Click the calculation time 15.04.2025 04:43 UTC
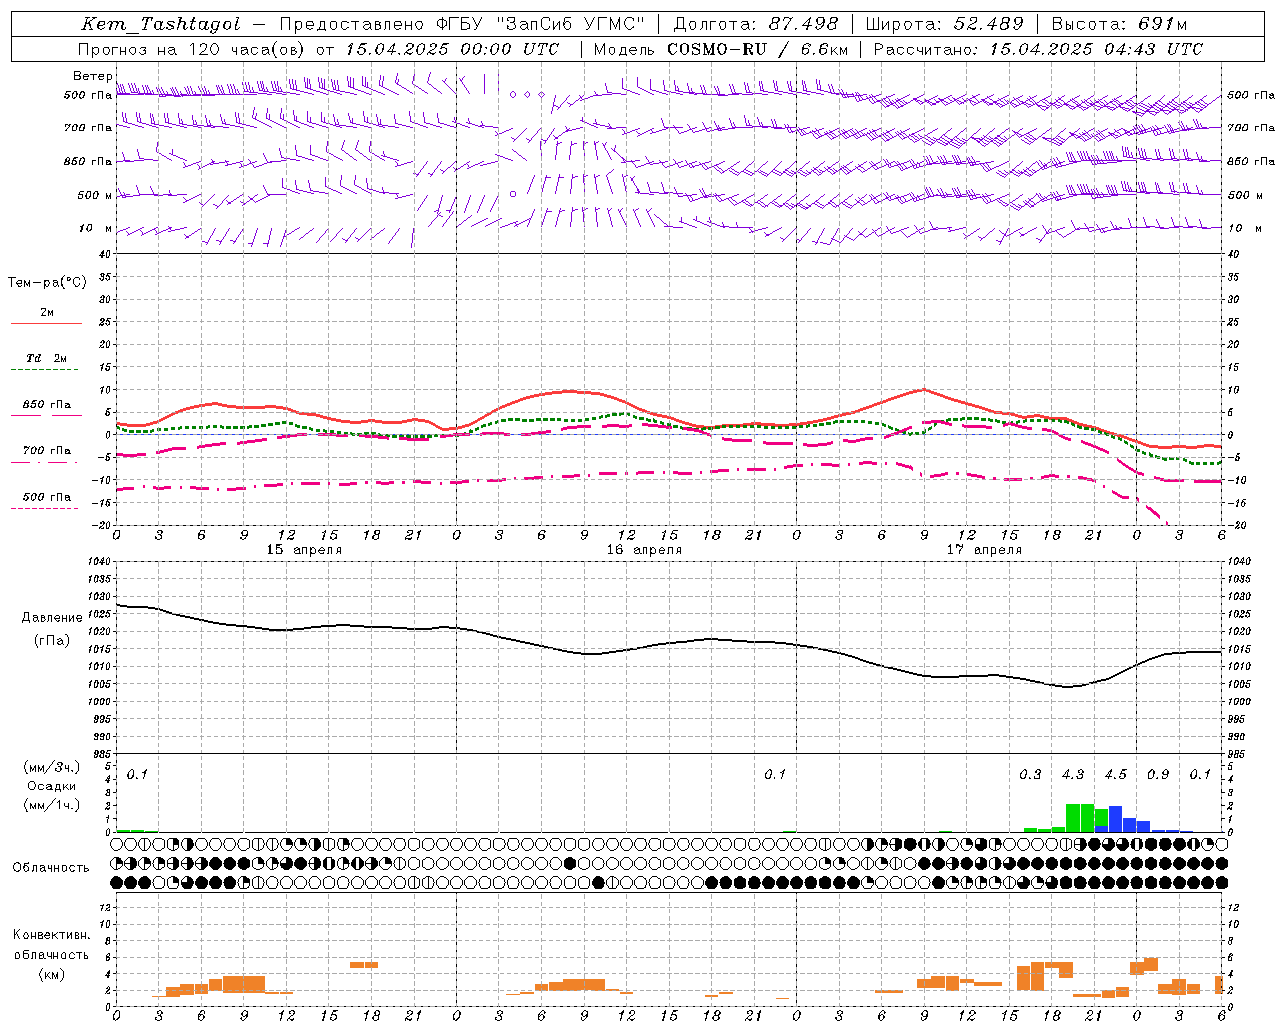This screenshot has width=1280, height=1024. (1096, 49)
